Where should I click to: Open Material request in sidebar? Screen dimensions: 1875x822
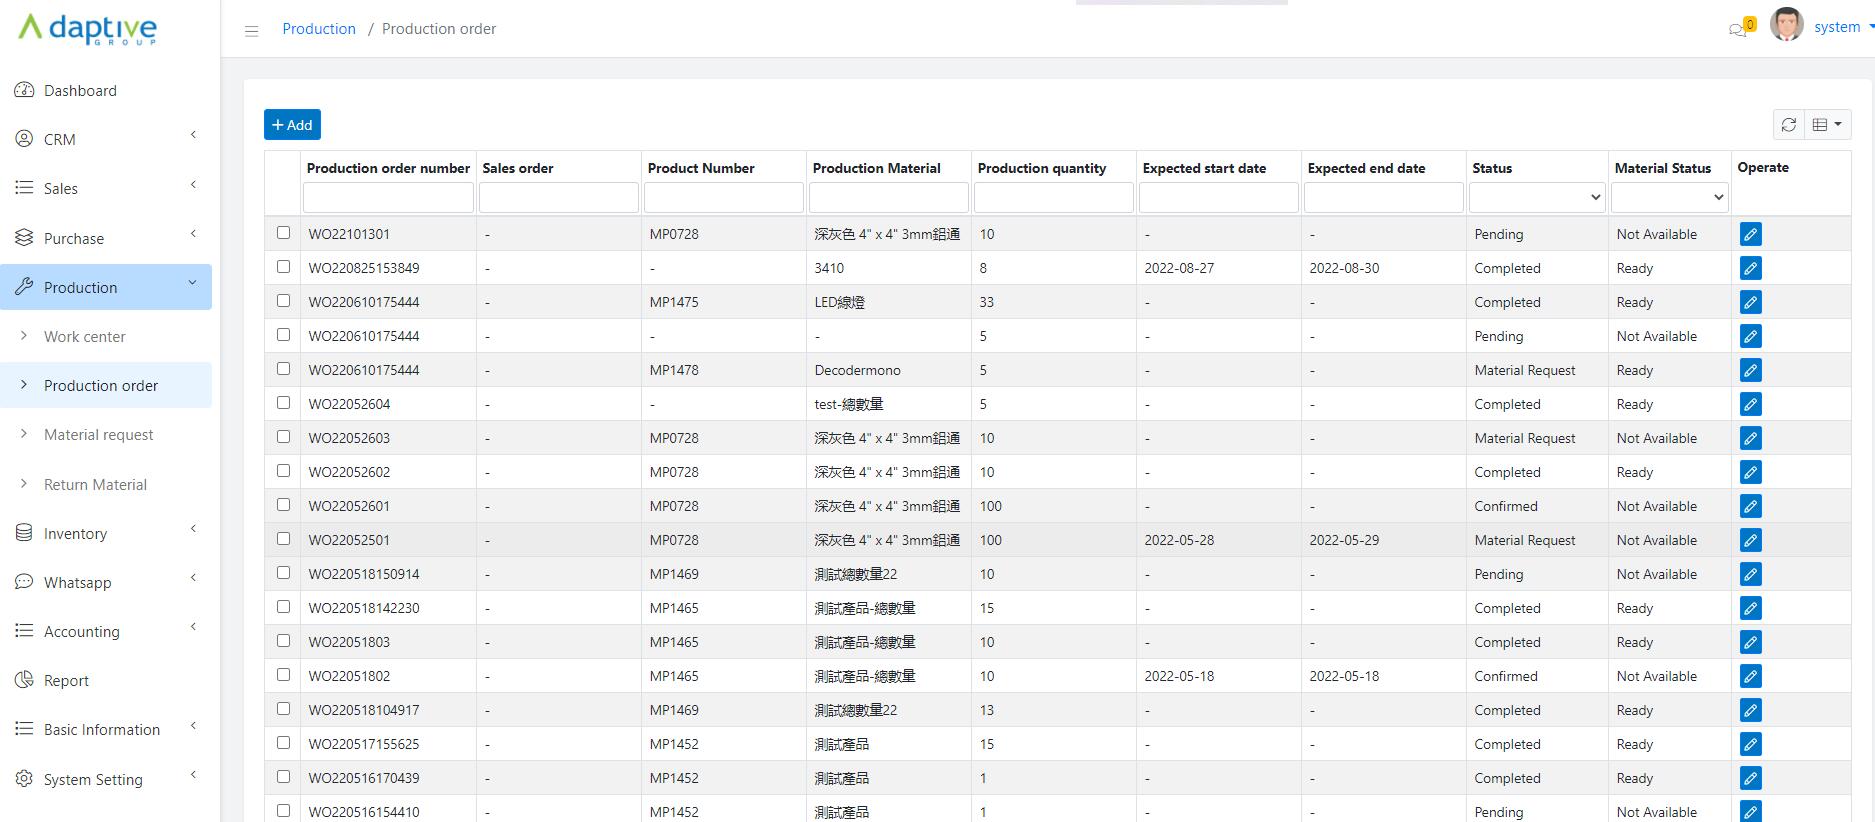click(x=98, y=435)
